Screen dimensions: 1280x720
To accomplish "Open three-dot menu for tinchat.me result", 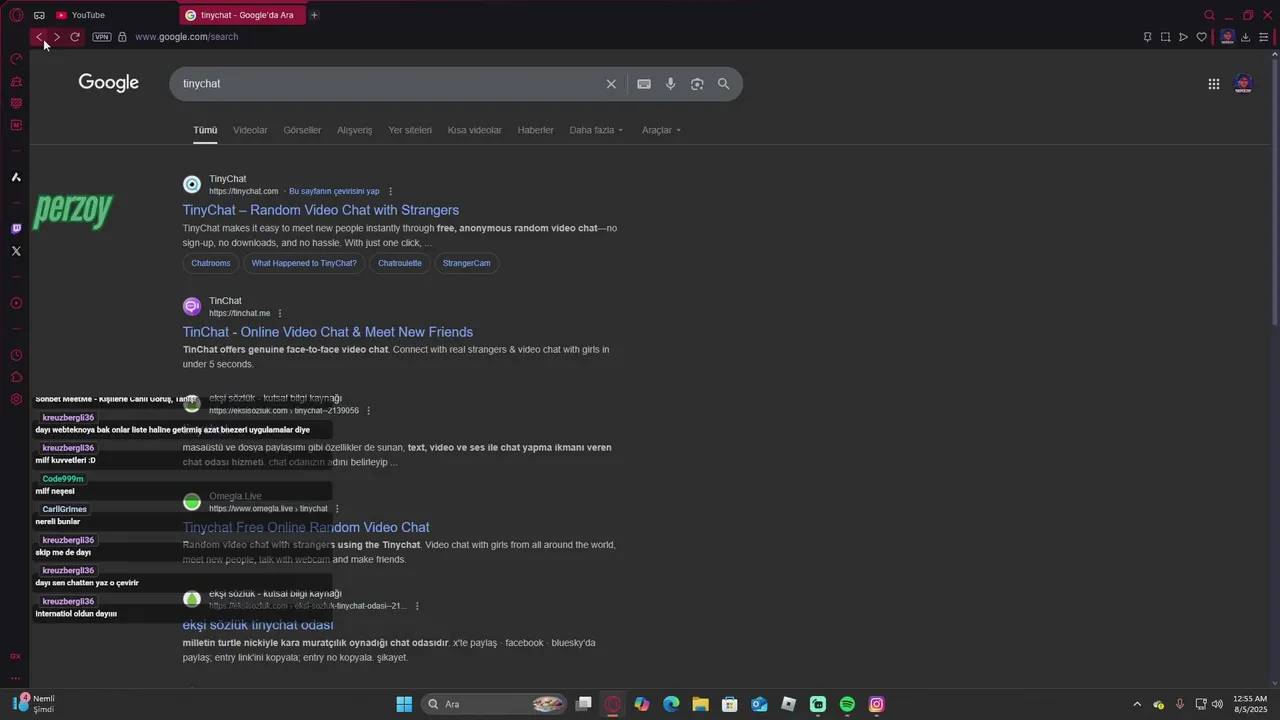I will 280,313.
